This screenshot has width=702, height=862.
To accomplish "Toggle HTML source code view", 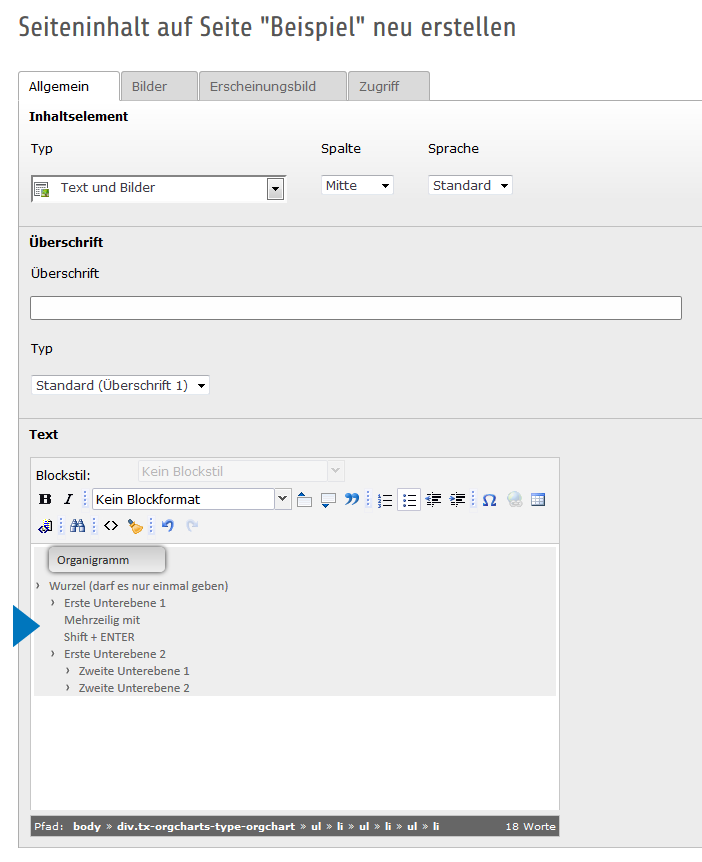I will pos(111,525).
